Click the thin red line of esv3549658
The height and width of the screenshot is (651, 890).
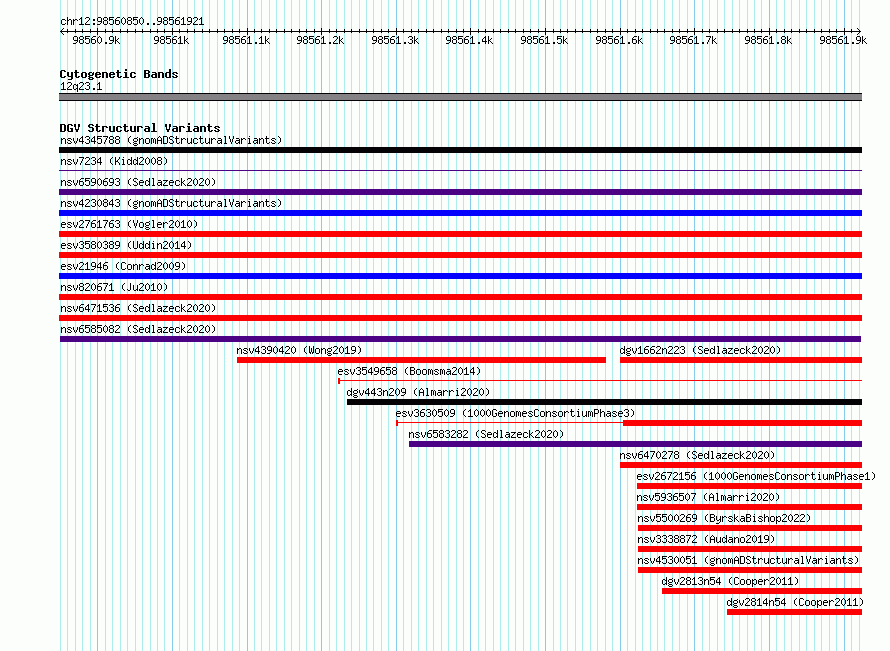point(600,380)
